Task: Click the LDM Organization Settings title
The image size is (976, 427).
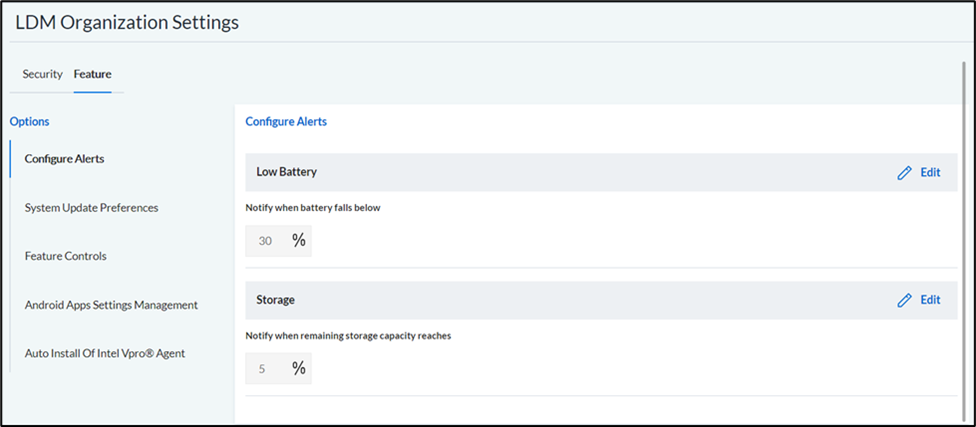Action: [x=127, y=22]
